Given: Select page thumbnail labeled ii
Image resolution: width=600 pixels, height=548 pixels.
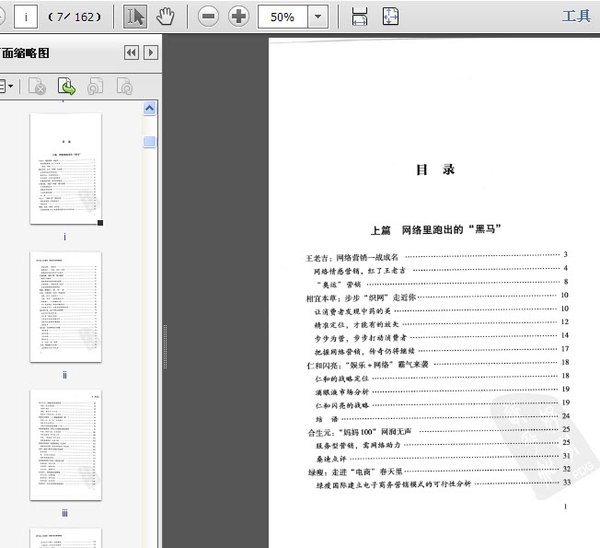Looking at the screenshot, I should click(x=65, y=307).
